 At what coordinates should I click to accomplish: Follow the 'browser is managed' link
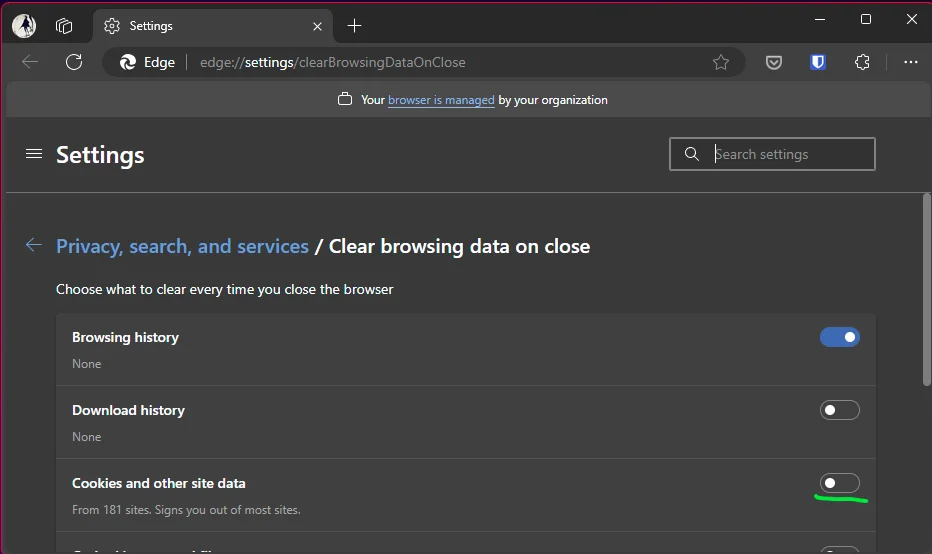point(441,100)
